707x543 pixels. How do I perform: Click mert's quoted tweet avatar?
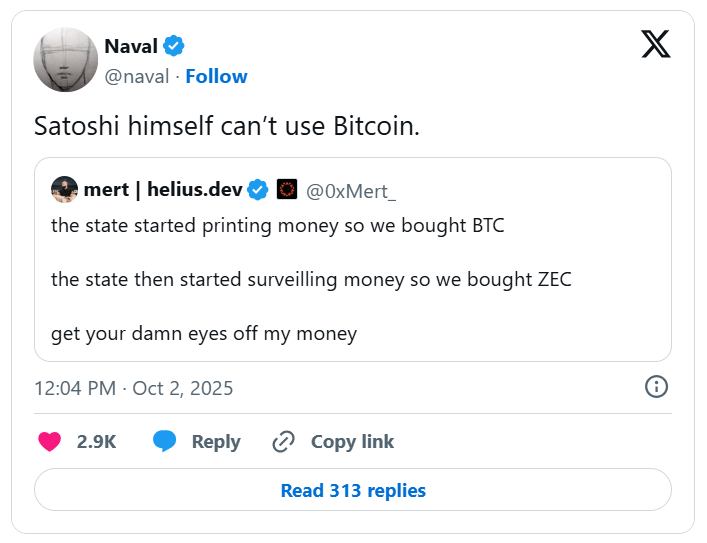[64, 189]
